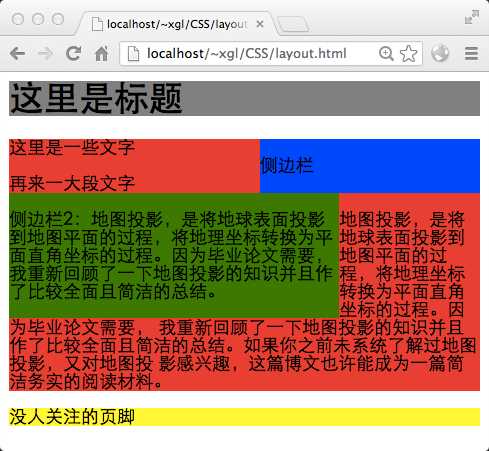The width and height of the screenshot is (489, 451).
Task: Click the globe extension icon
Action: click(x=440, y=53)
